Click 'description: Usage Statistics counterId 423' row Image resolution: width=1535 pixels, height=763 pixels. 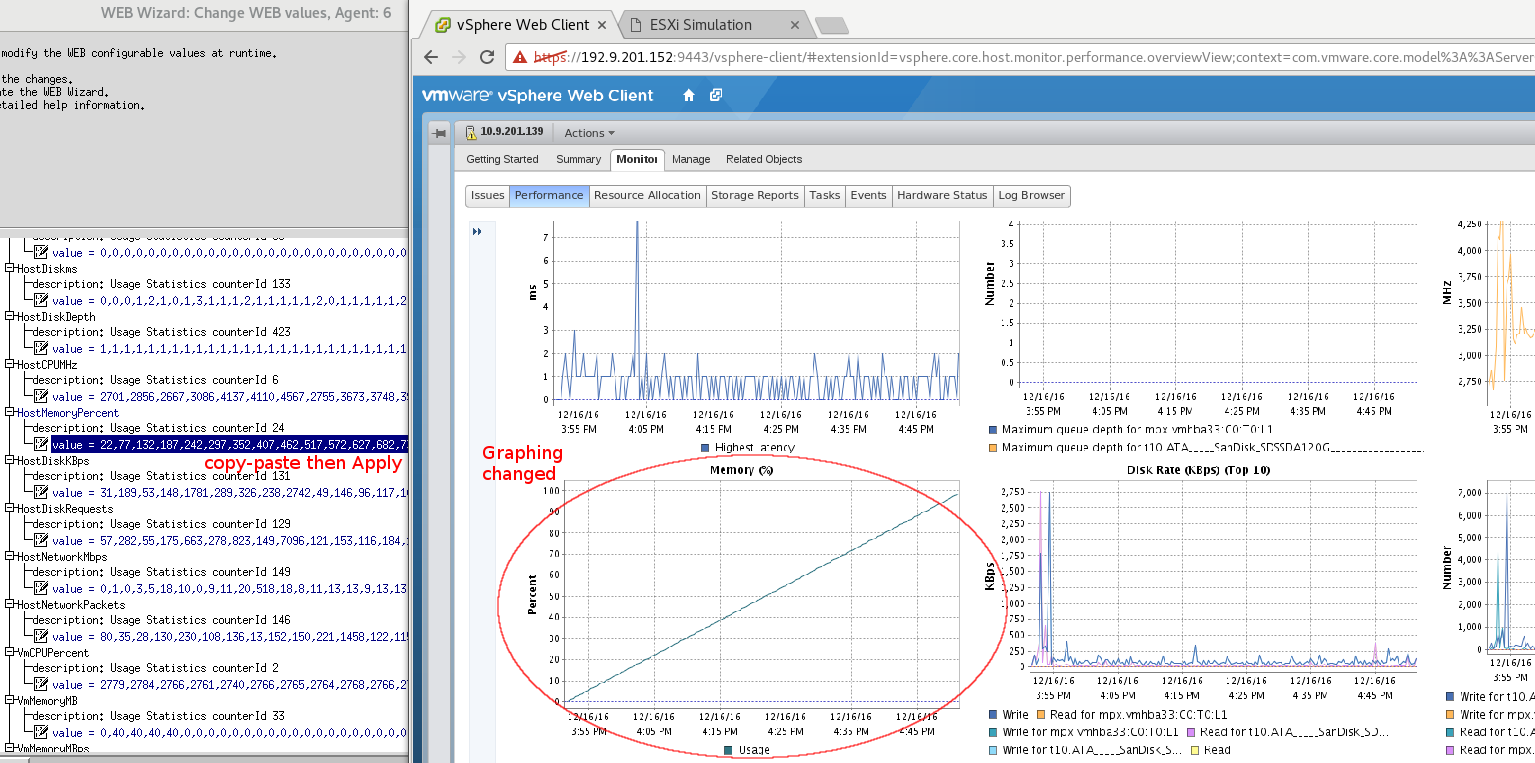tap(161, 332)
